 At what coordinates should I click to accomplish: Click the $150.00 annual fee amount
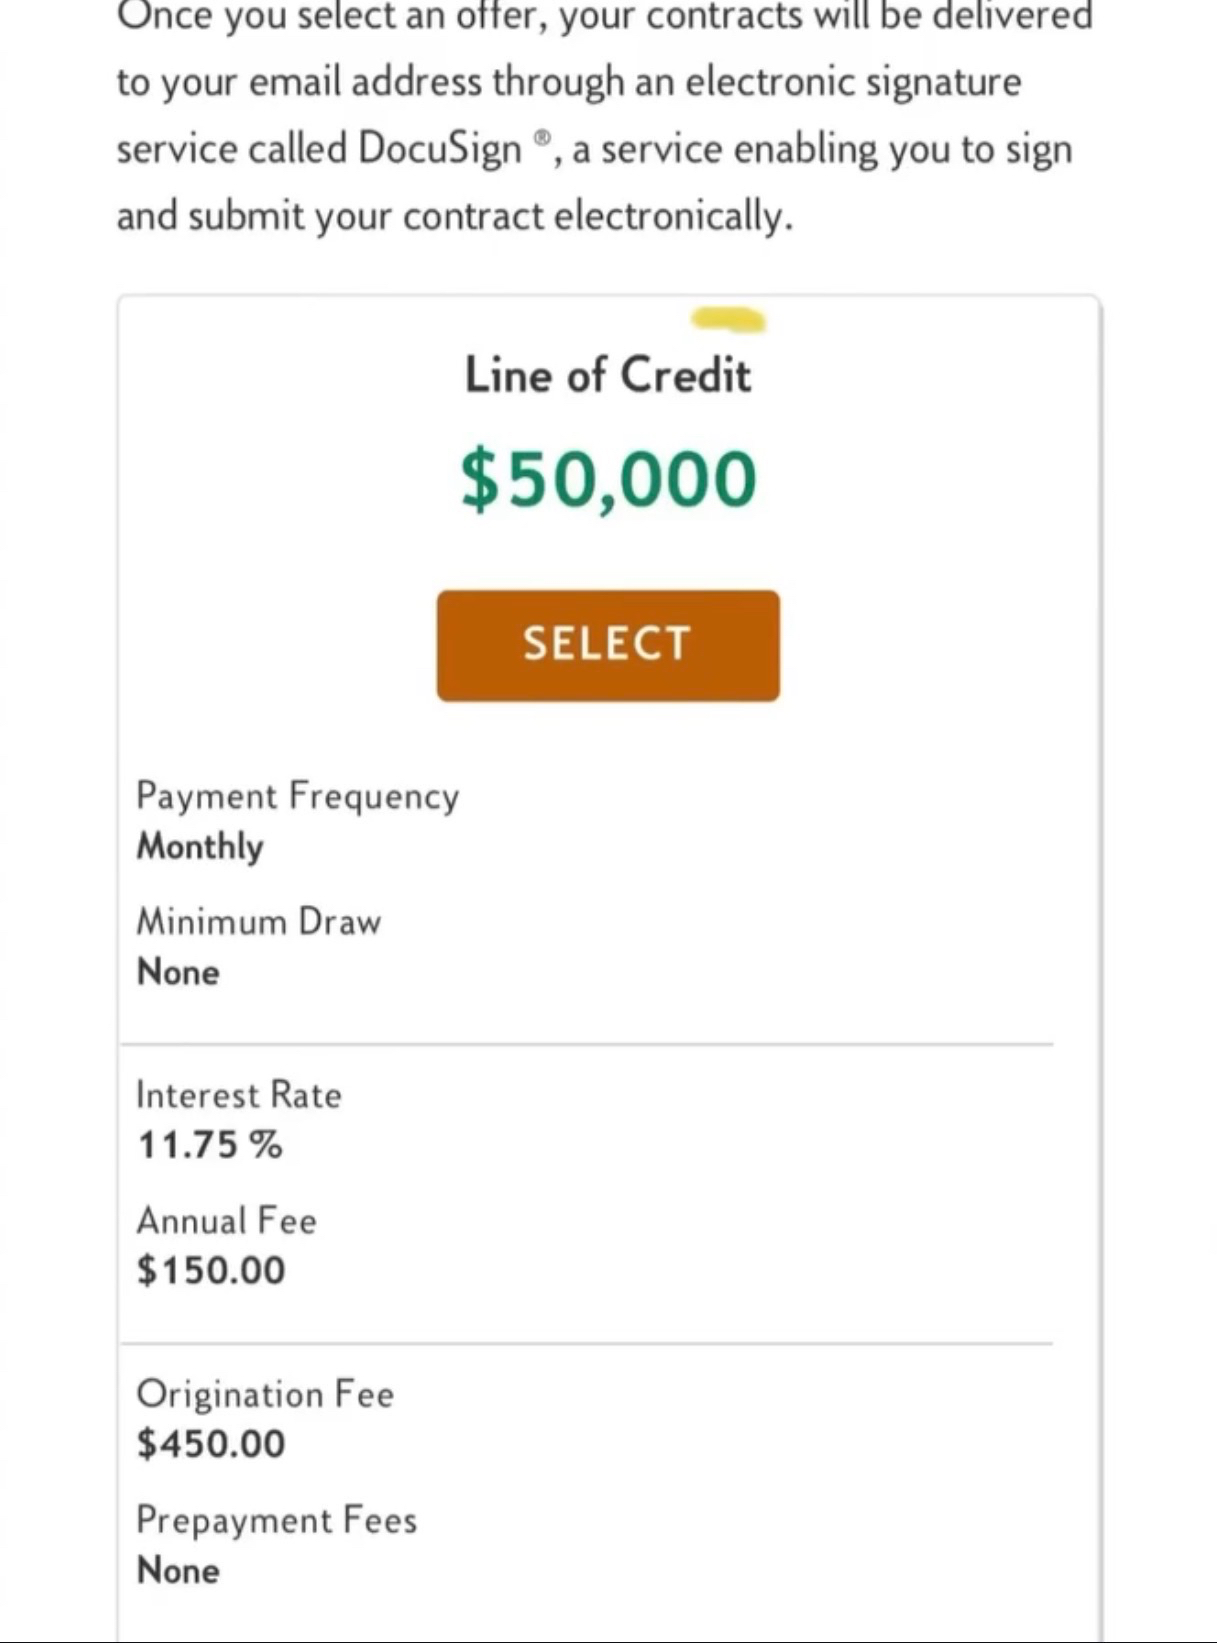[x=211, y=1270]
